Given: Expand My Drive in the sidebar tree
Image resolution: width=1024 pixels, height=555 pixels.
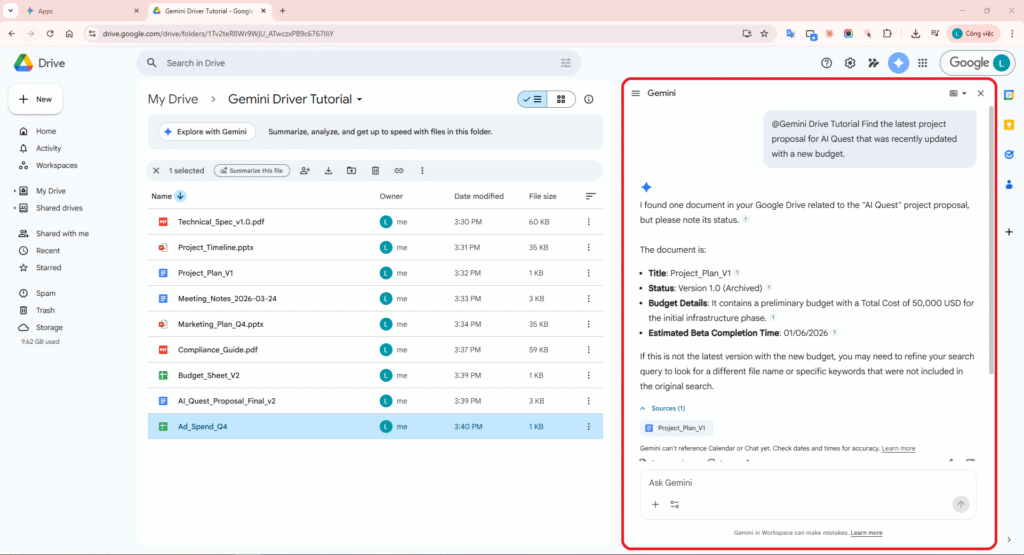Looking at the screenshot, I should (14, 191).
